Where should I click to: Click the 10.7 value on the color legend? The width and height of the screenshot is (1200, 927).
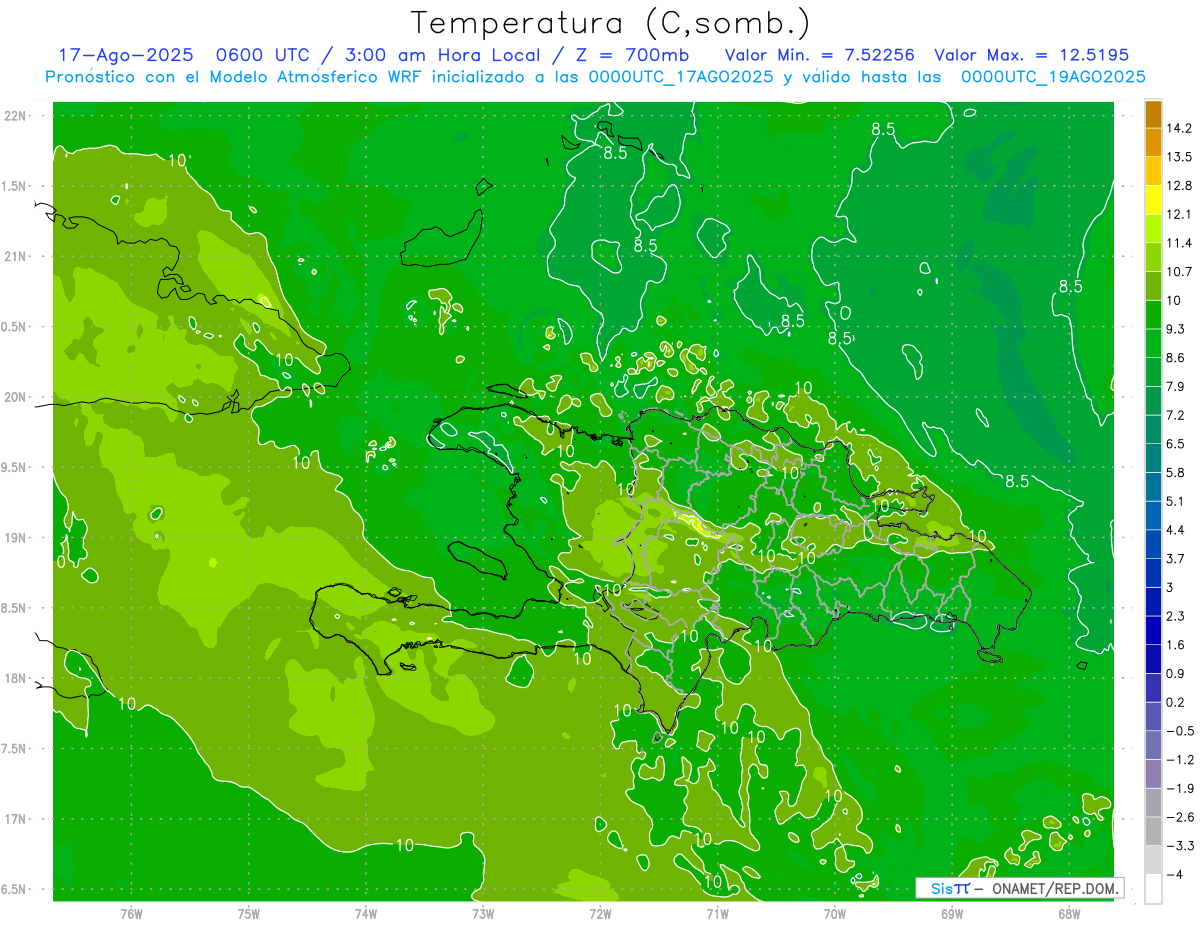click(1179, 271)
